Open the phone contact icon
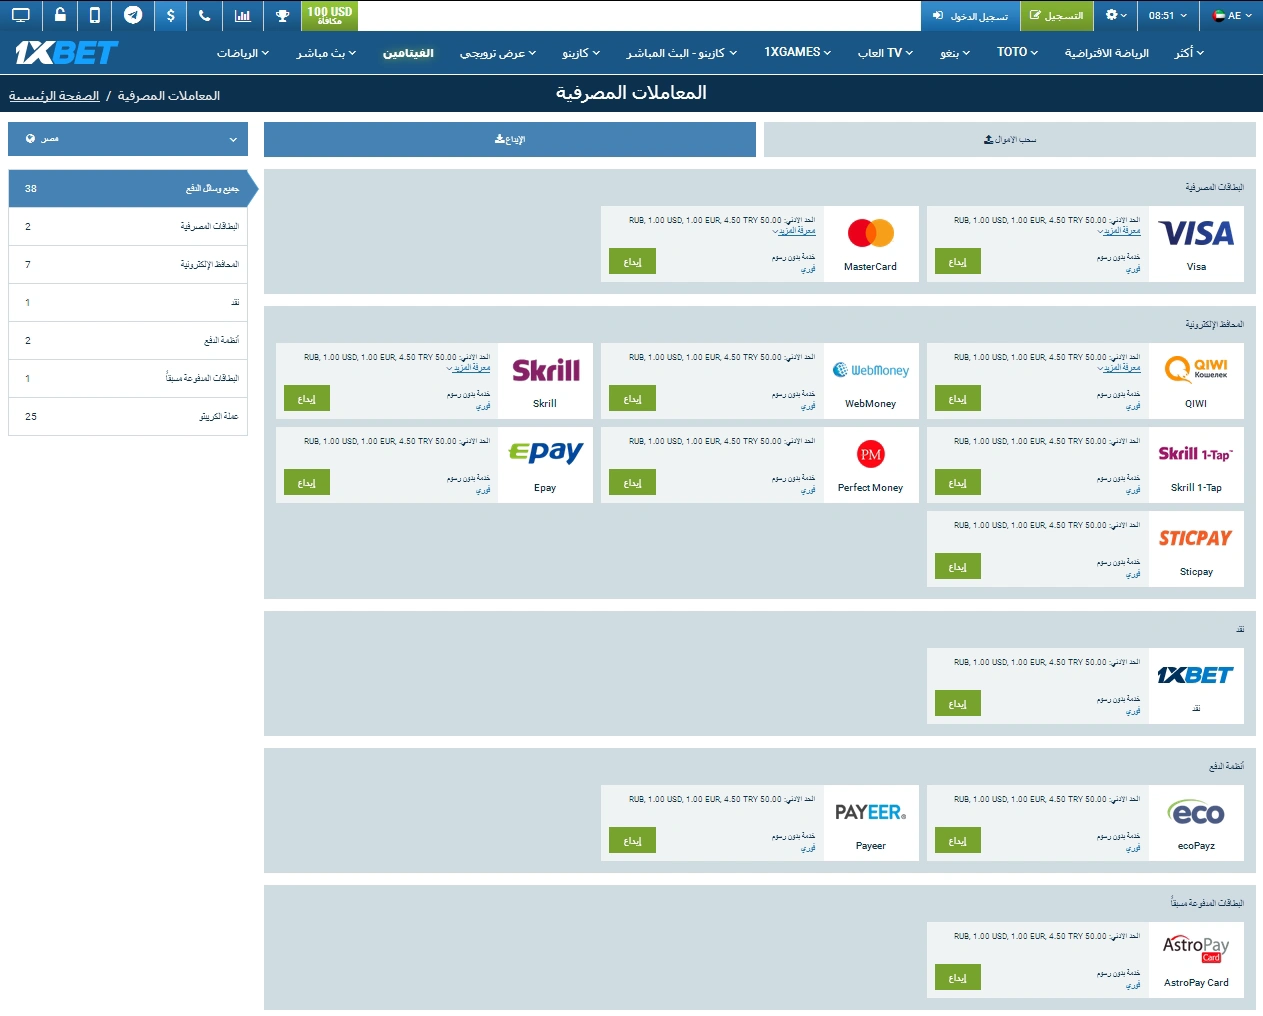 206,16
